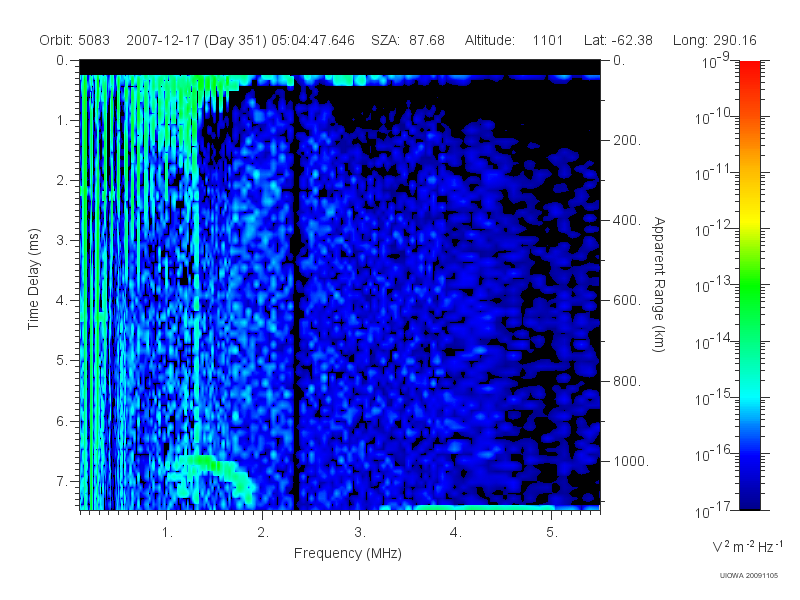Click the red top of the color bar
Screen dimensions: 800x600
749,69
